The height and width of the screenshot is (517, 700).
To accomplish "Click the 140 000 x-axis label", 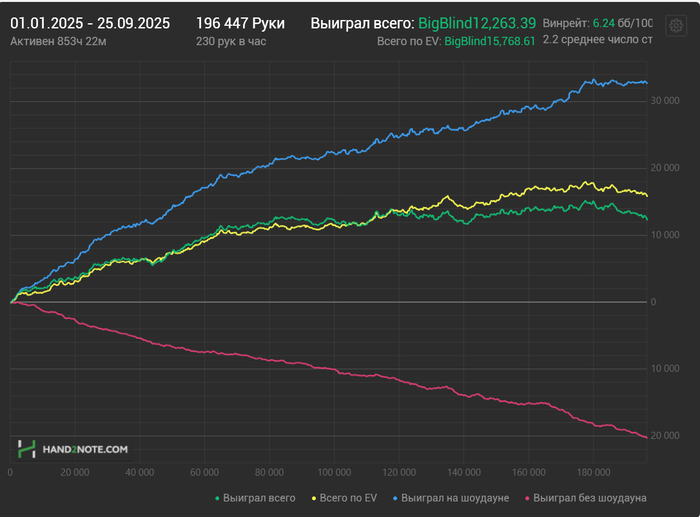I will point(464,472).
